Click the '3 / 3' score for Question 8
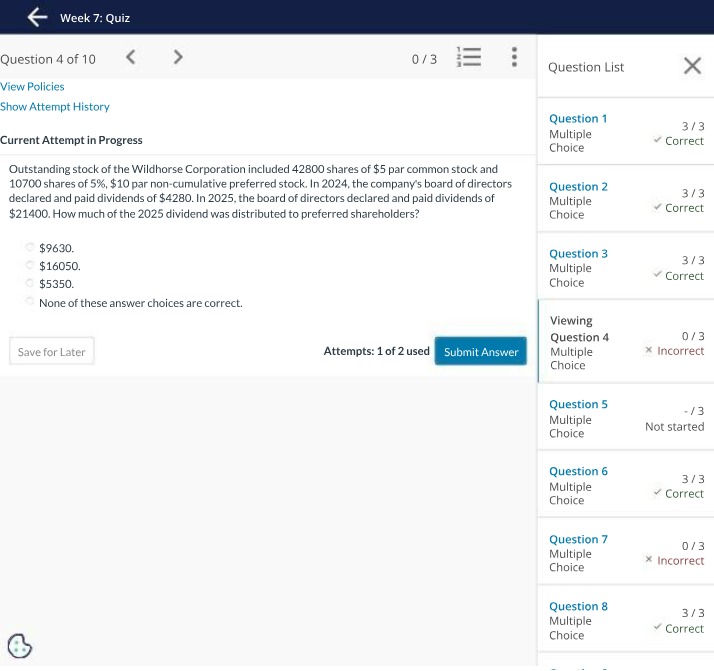Screen dimensions: 714x671 pos(693,613)
